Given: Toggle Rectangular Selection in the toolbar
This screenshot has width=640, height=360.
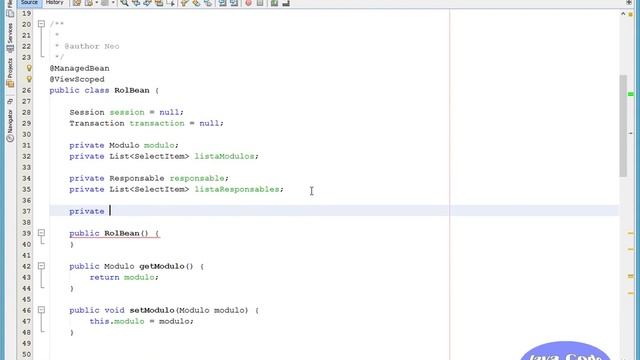Looking at the screenshot, I should tap(171, 3).
